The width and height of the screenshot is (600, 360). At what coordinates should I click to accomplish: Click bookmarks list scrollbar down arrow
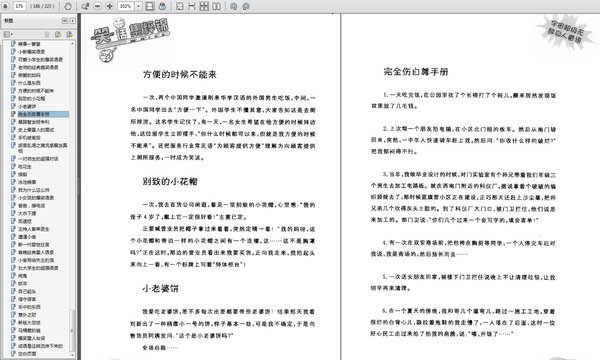point(72,355)
